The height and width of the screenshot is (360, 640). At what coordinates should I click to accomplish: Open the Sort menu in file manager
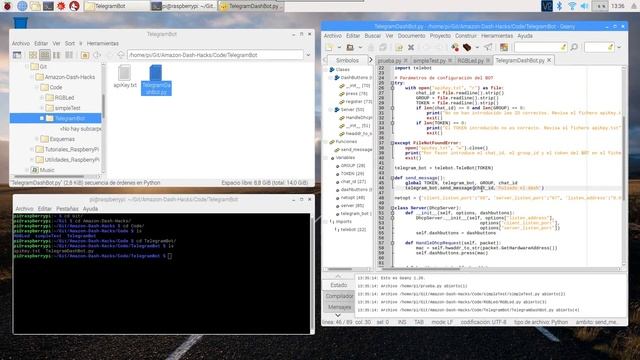[70, 43]
